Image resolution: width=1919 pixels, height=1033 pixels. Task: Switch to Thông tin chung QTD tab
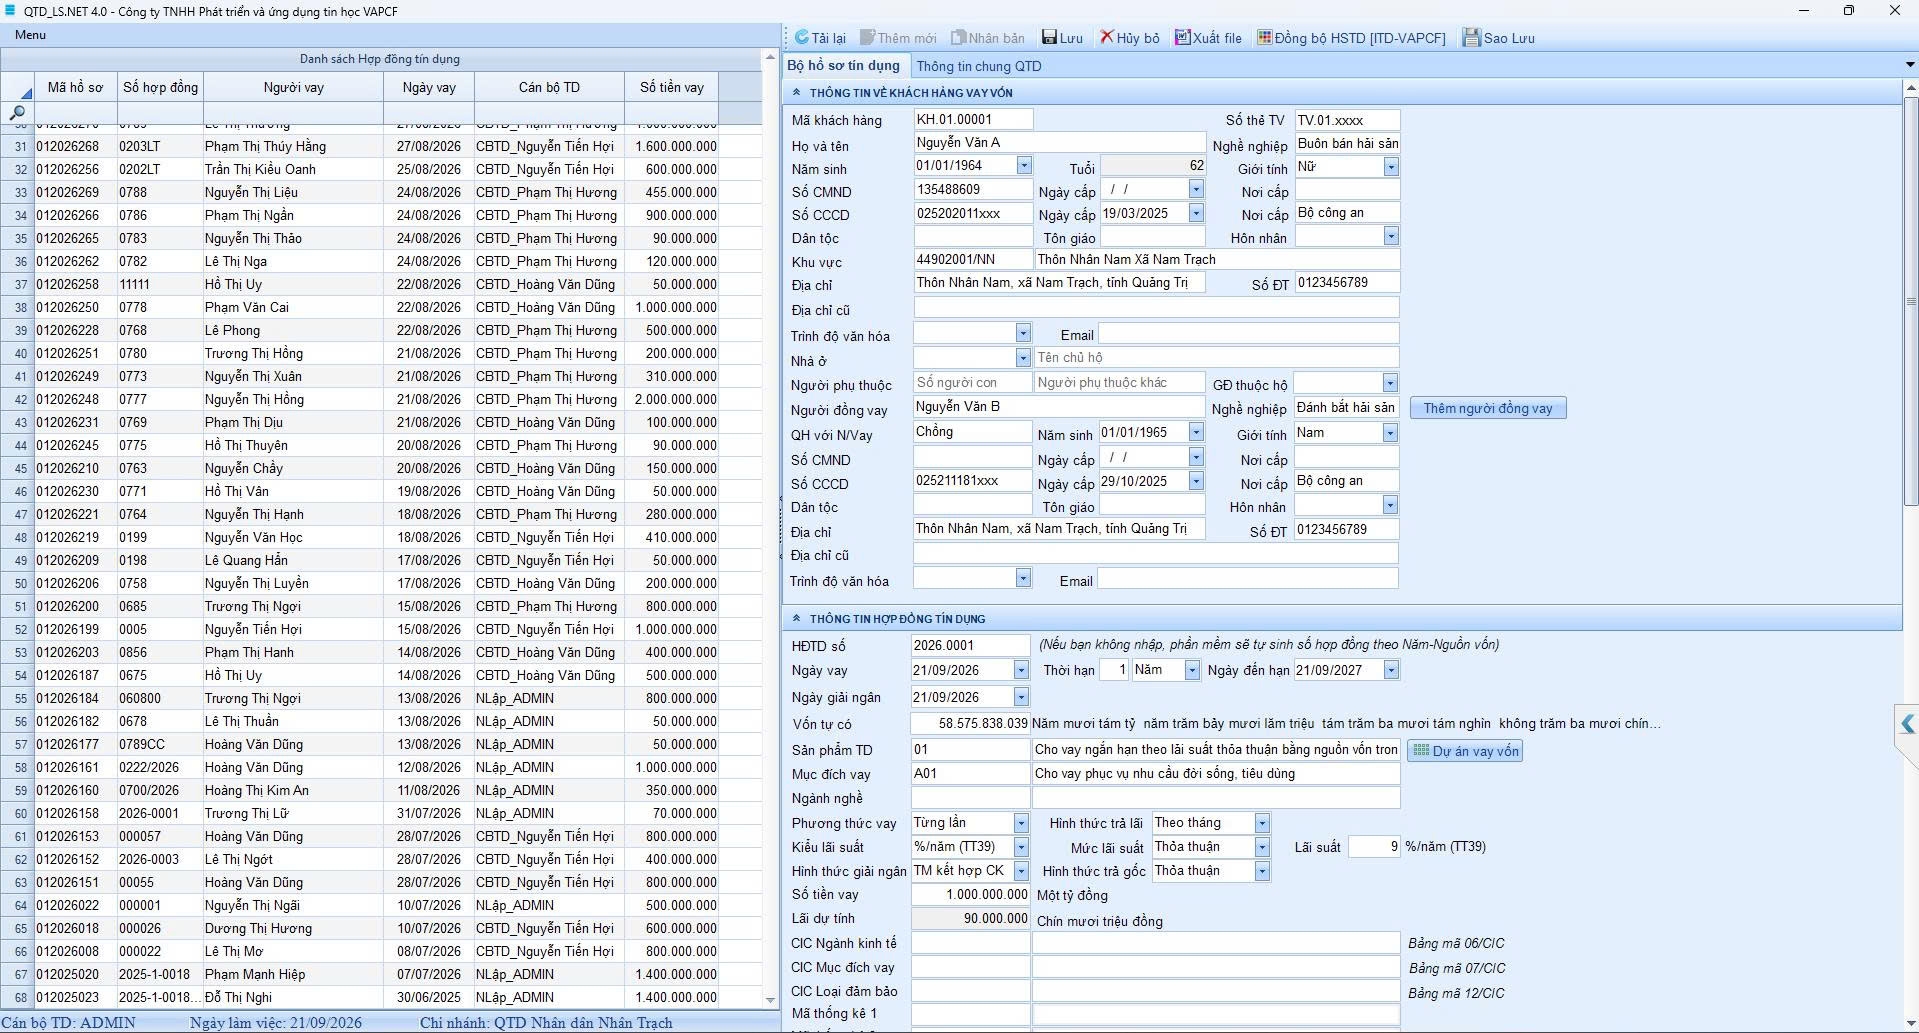tap(979, 66)
